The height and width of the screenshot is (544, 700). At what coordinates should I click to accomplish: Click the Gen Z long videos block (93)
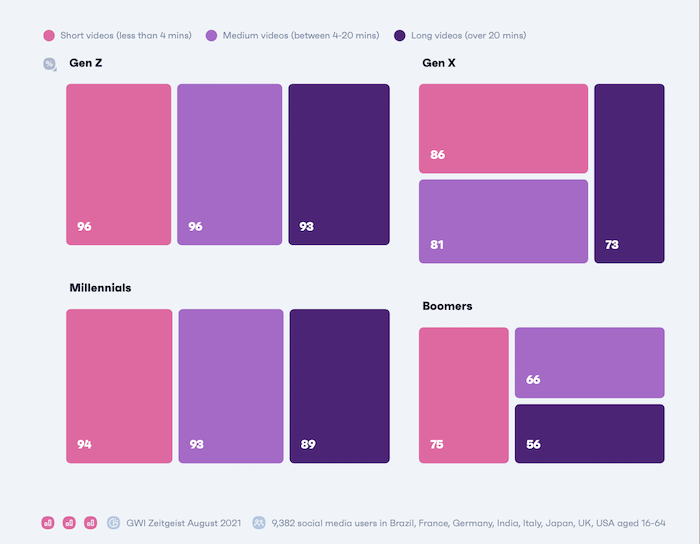click(x=339, y=164)
